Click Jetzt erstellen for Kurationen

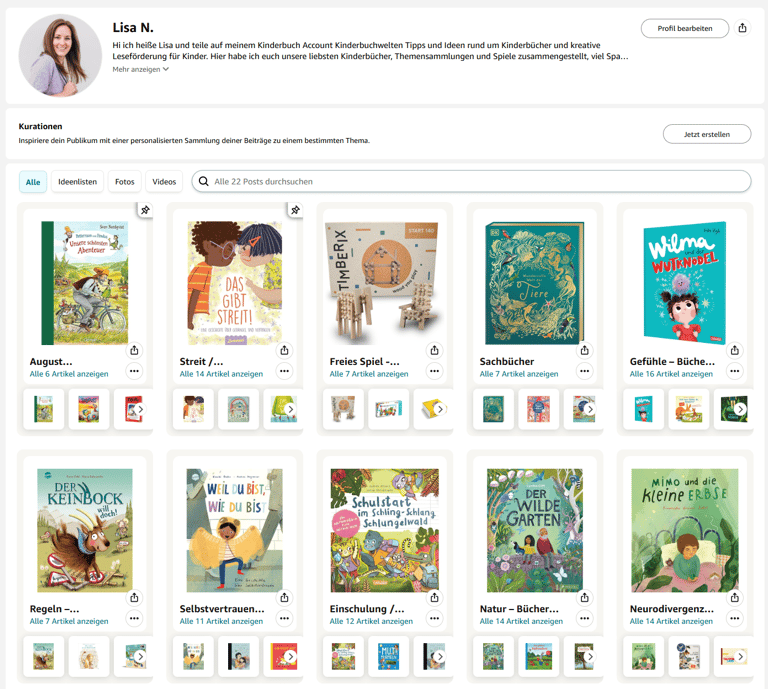tap(707, 134)
